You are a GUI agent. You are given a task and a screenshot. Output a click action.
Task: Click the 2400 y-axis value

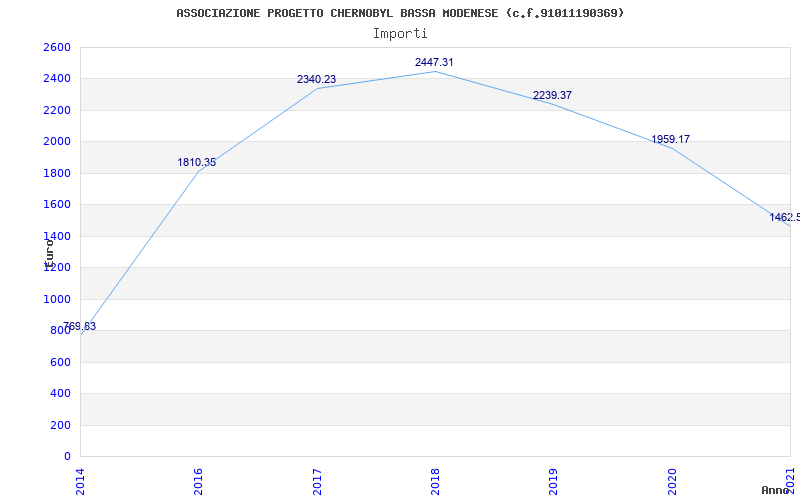pos(57,79)
